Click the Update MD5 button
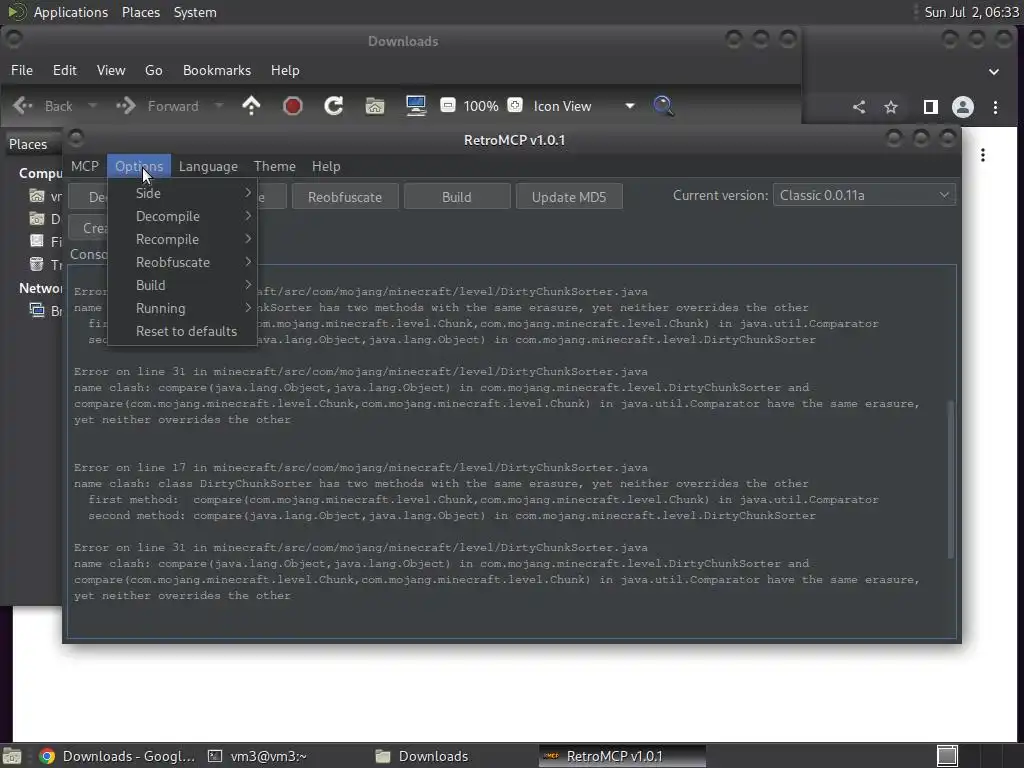The image size is (1024, 768). coord(569,197)
